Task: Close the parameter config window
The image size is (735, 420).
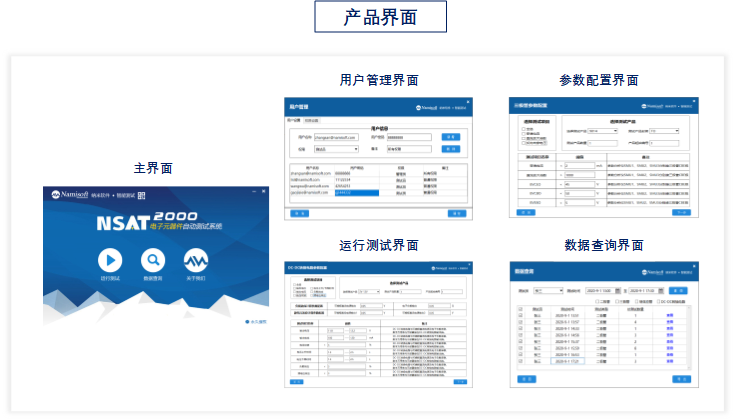Action: point(694,100)
